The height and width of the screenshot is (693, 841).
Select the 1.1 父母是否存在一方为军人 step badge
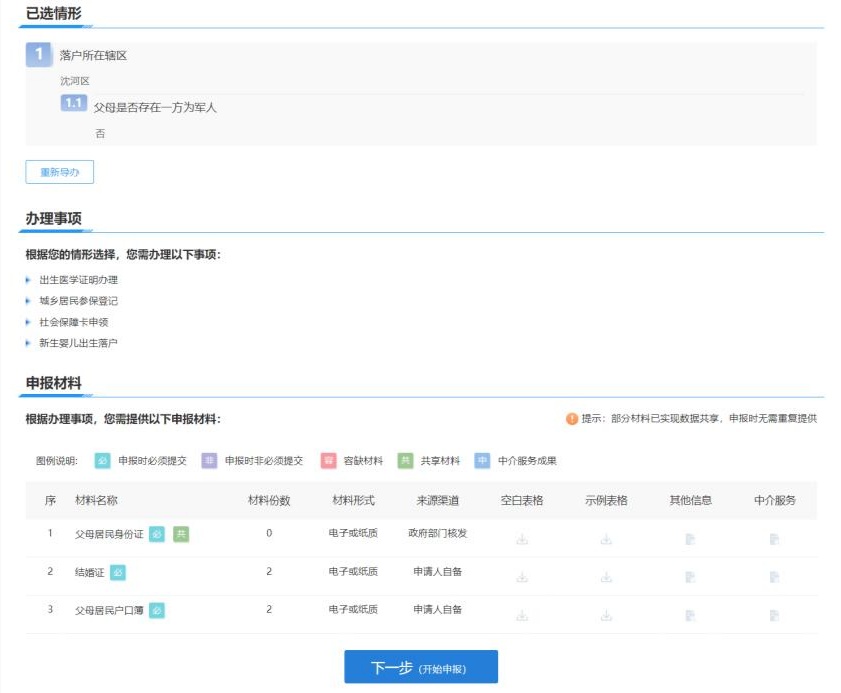pos(73,104)
